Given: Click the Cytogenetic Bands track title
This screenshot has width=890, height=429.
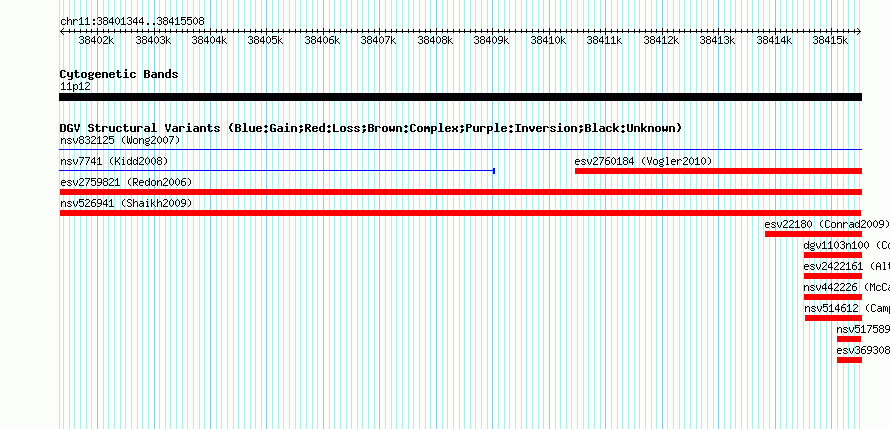Looking at the screenshot, I should click(119, 74).
